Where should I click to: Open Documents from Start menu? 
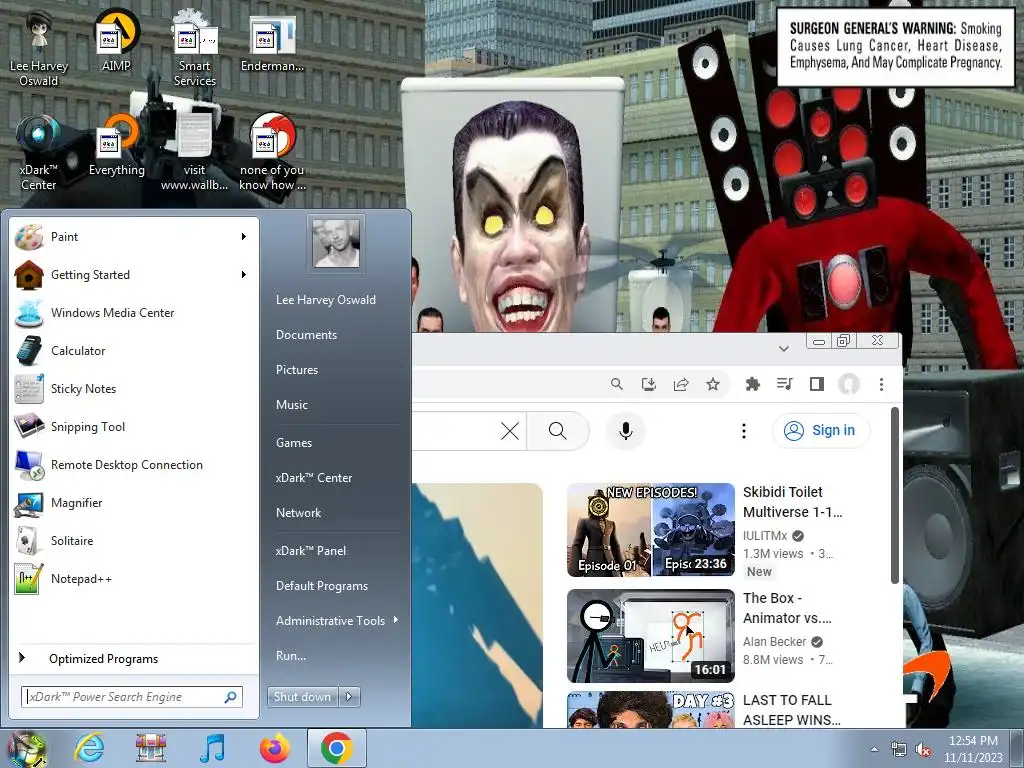(x=306, y=334)
